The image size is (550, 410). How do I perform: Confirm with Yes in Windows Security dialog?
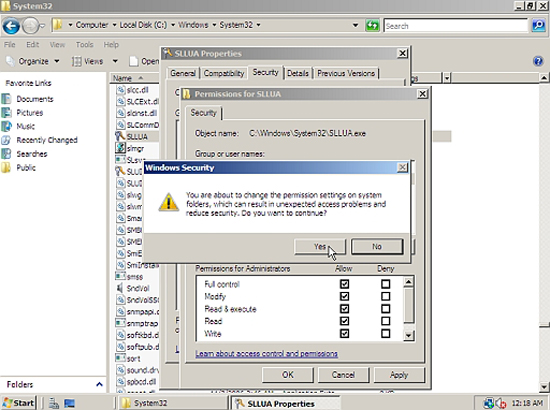320,247
